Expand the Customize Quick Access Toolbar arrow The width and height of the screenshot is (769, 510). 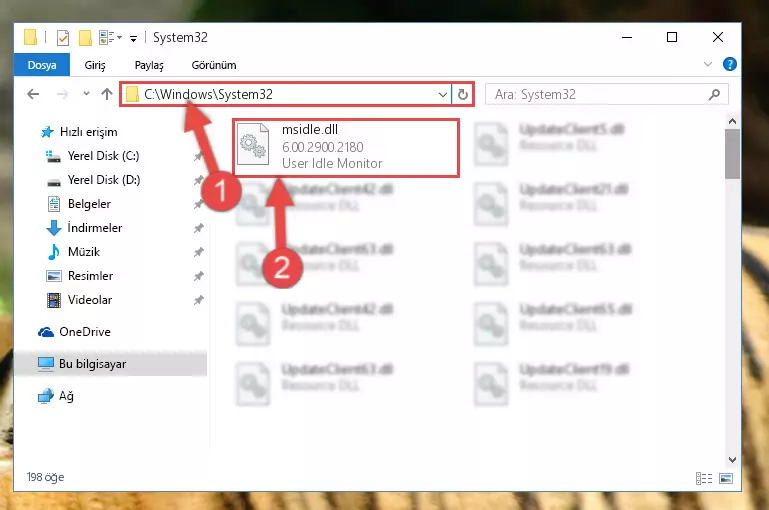[133, 38]
